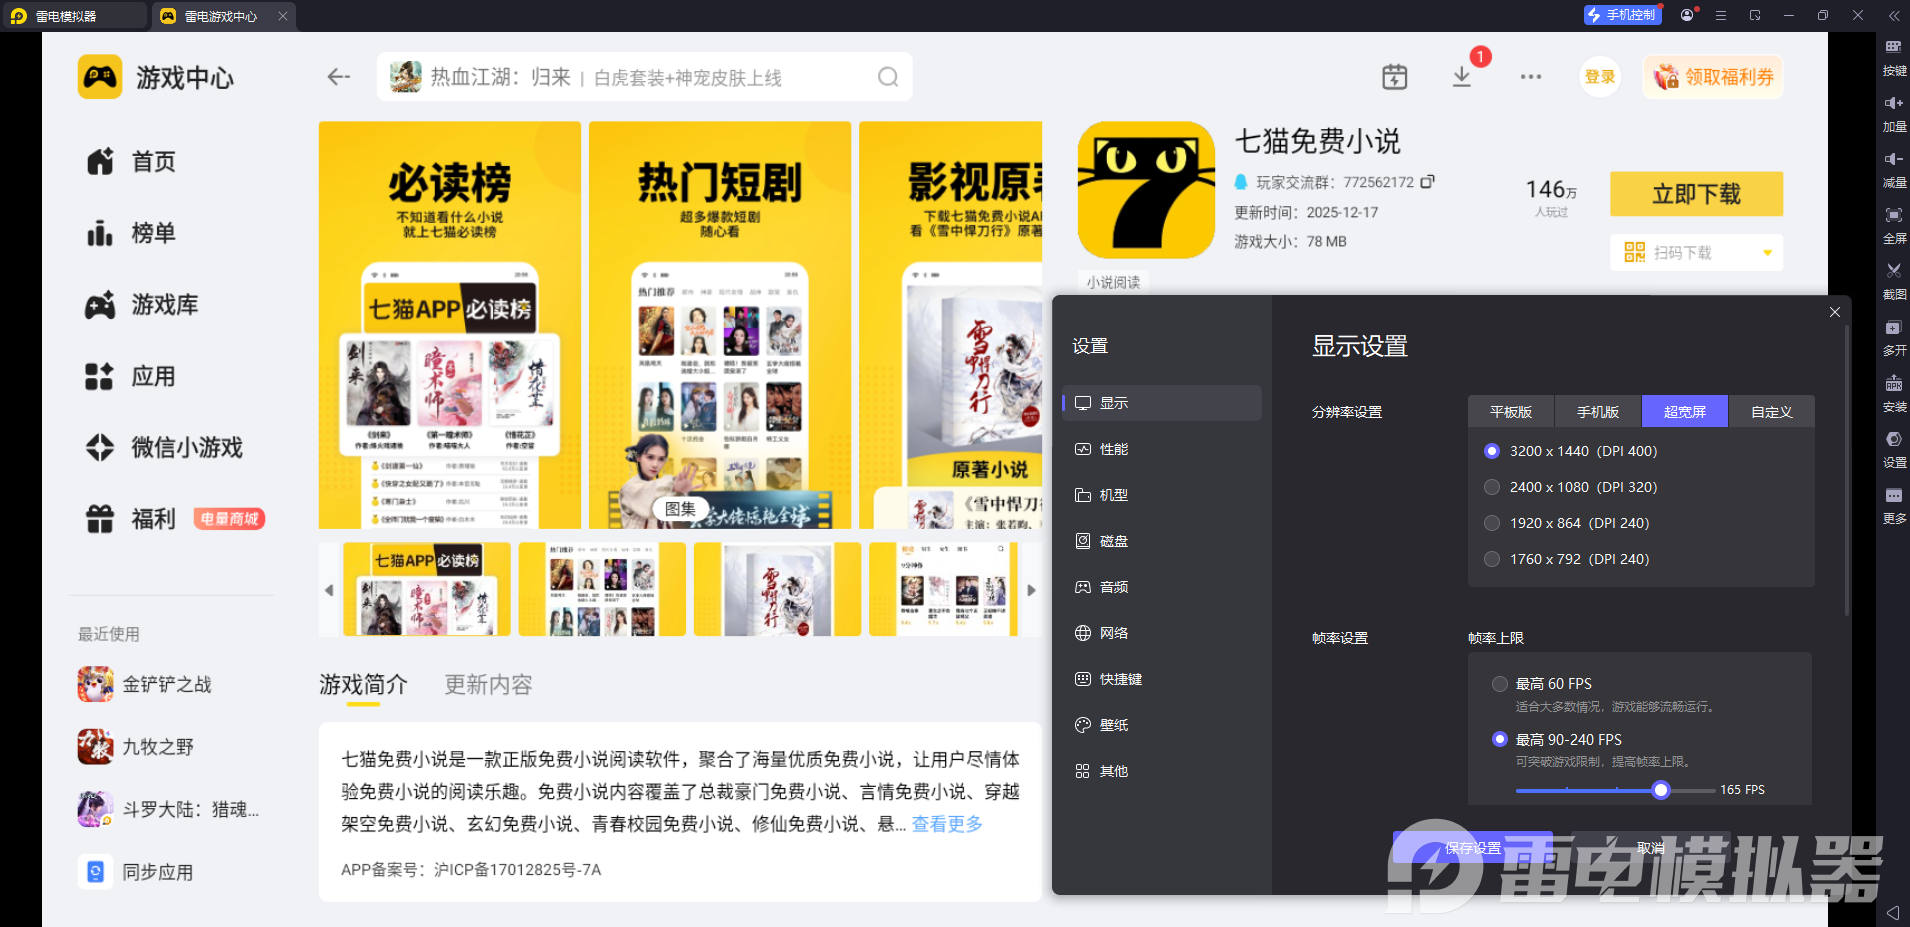This screenshot has width=1910, height=927.
Task: Click the 手机控制 phone control button
Action: click(1623, 15)
